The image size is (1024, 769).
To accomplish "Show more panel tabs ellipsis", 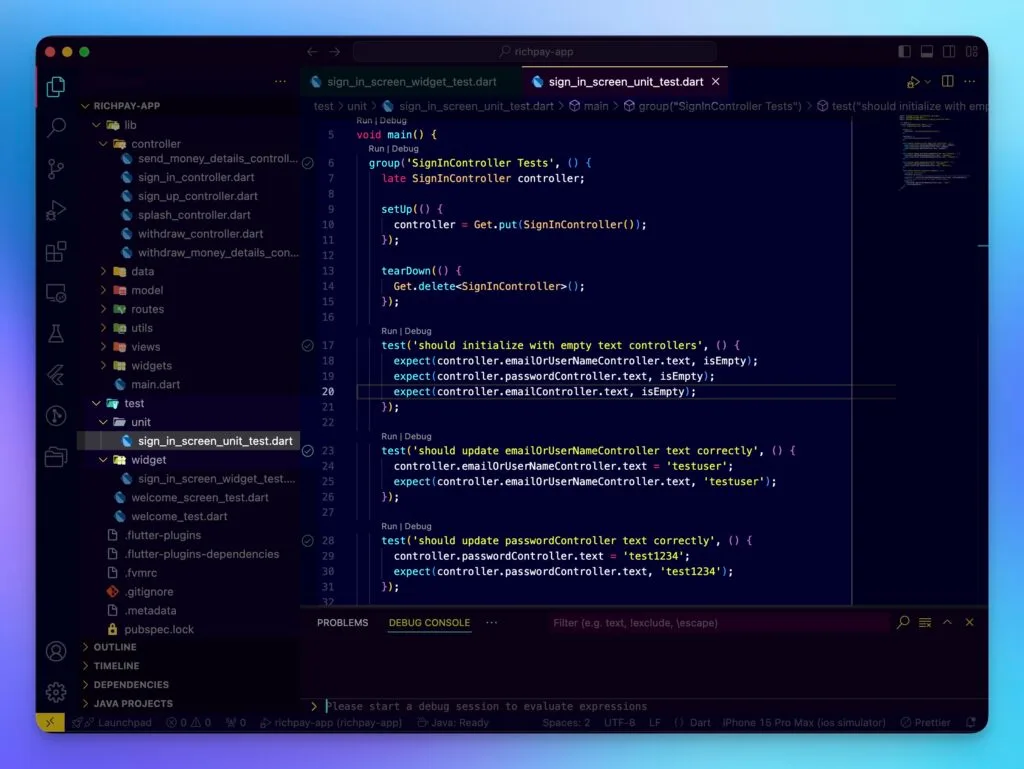I will click(492, 623).
